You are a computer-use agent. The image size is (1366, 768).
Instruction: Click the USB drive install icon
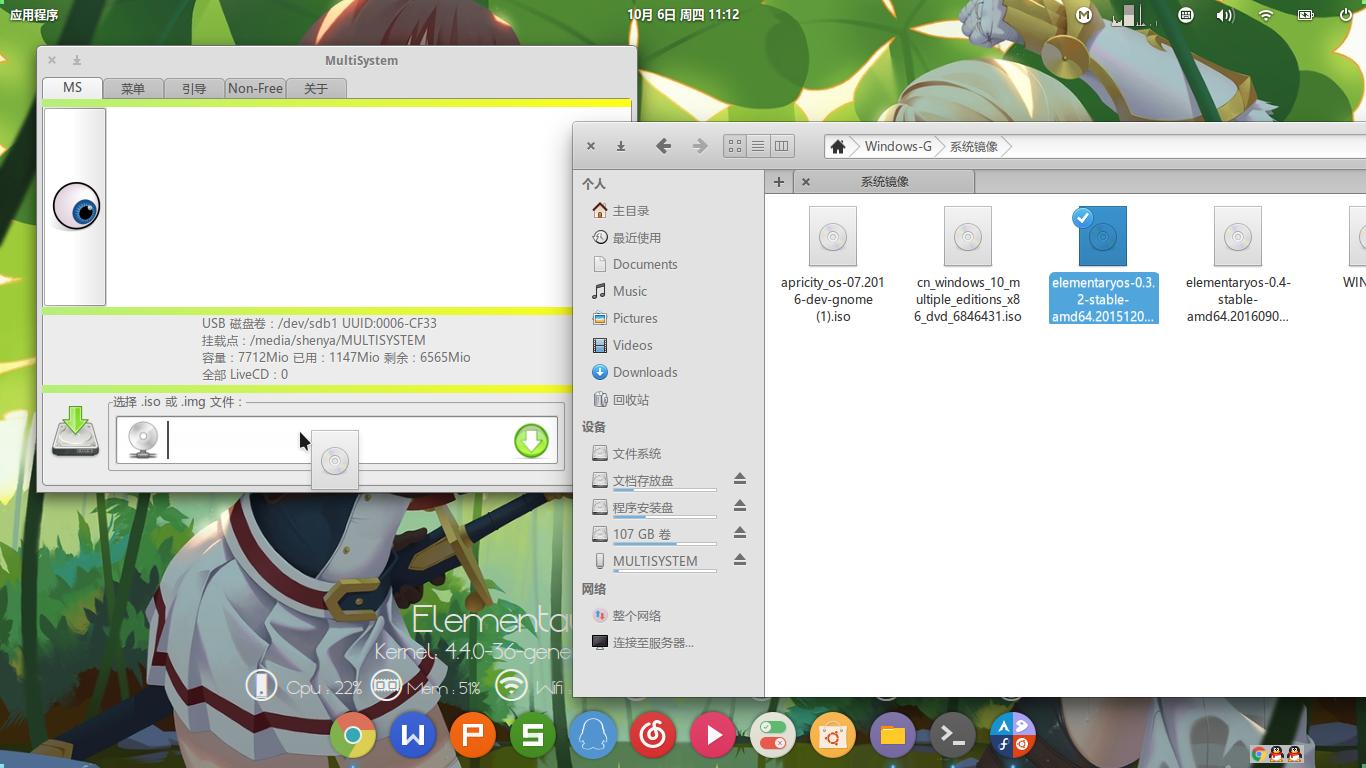coord(75,433)
